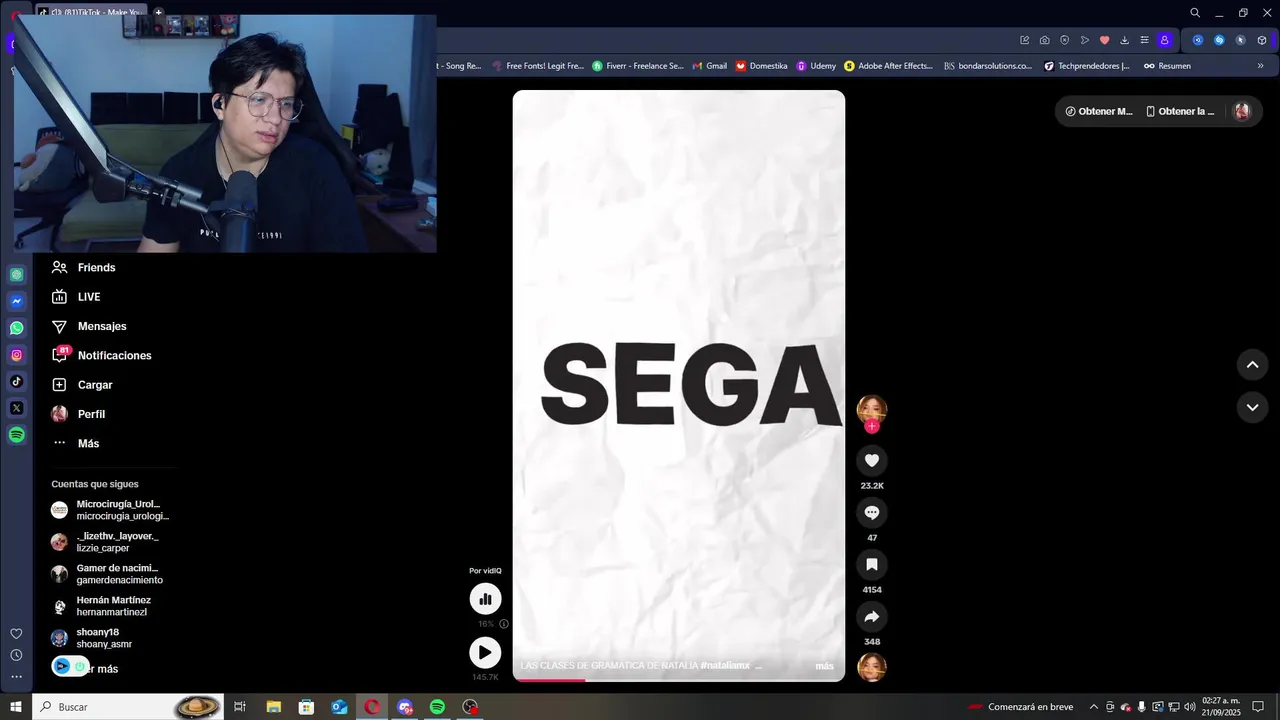Open the TikTok icon in Opera sidebar
This screenshot has height=720, width=1280.
(17, 381)
